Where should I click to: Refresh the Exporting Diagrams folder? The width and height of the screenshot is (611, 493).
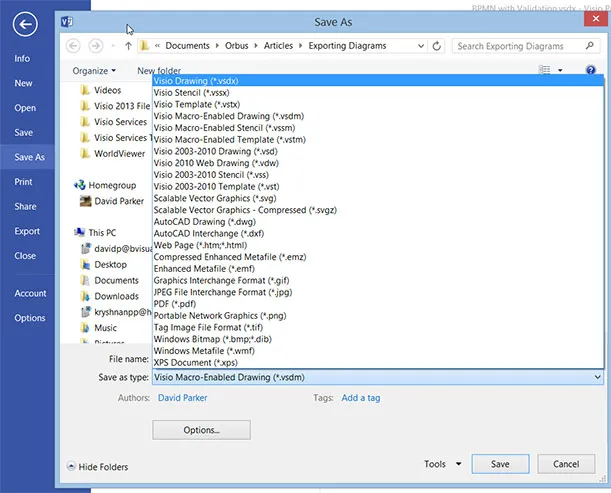[437, 46]
